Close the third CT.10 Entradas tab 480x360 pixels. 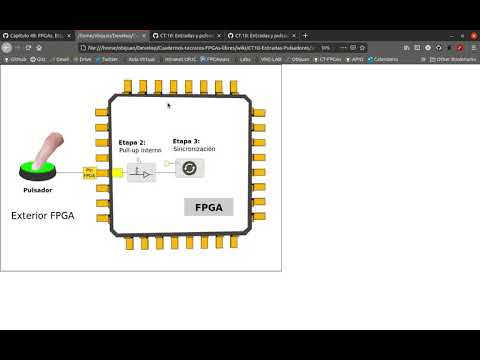[x=219, y=36]
